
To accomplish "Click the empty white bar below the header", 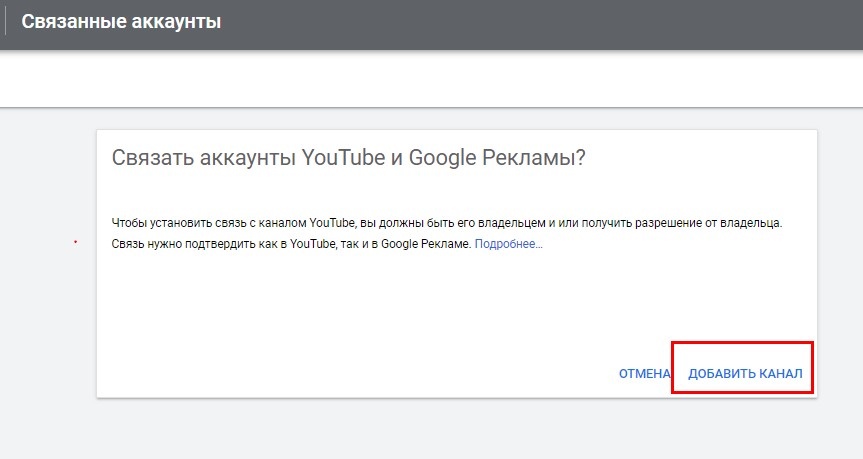I will [432, 79].
